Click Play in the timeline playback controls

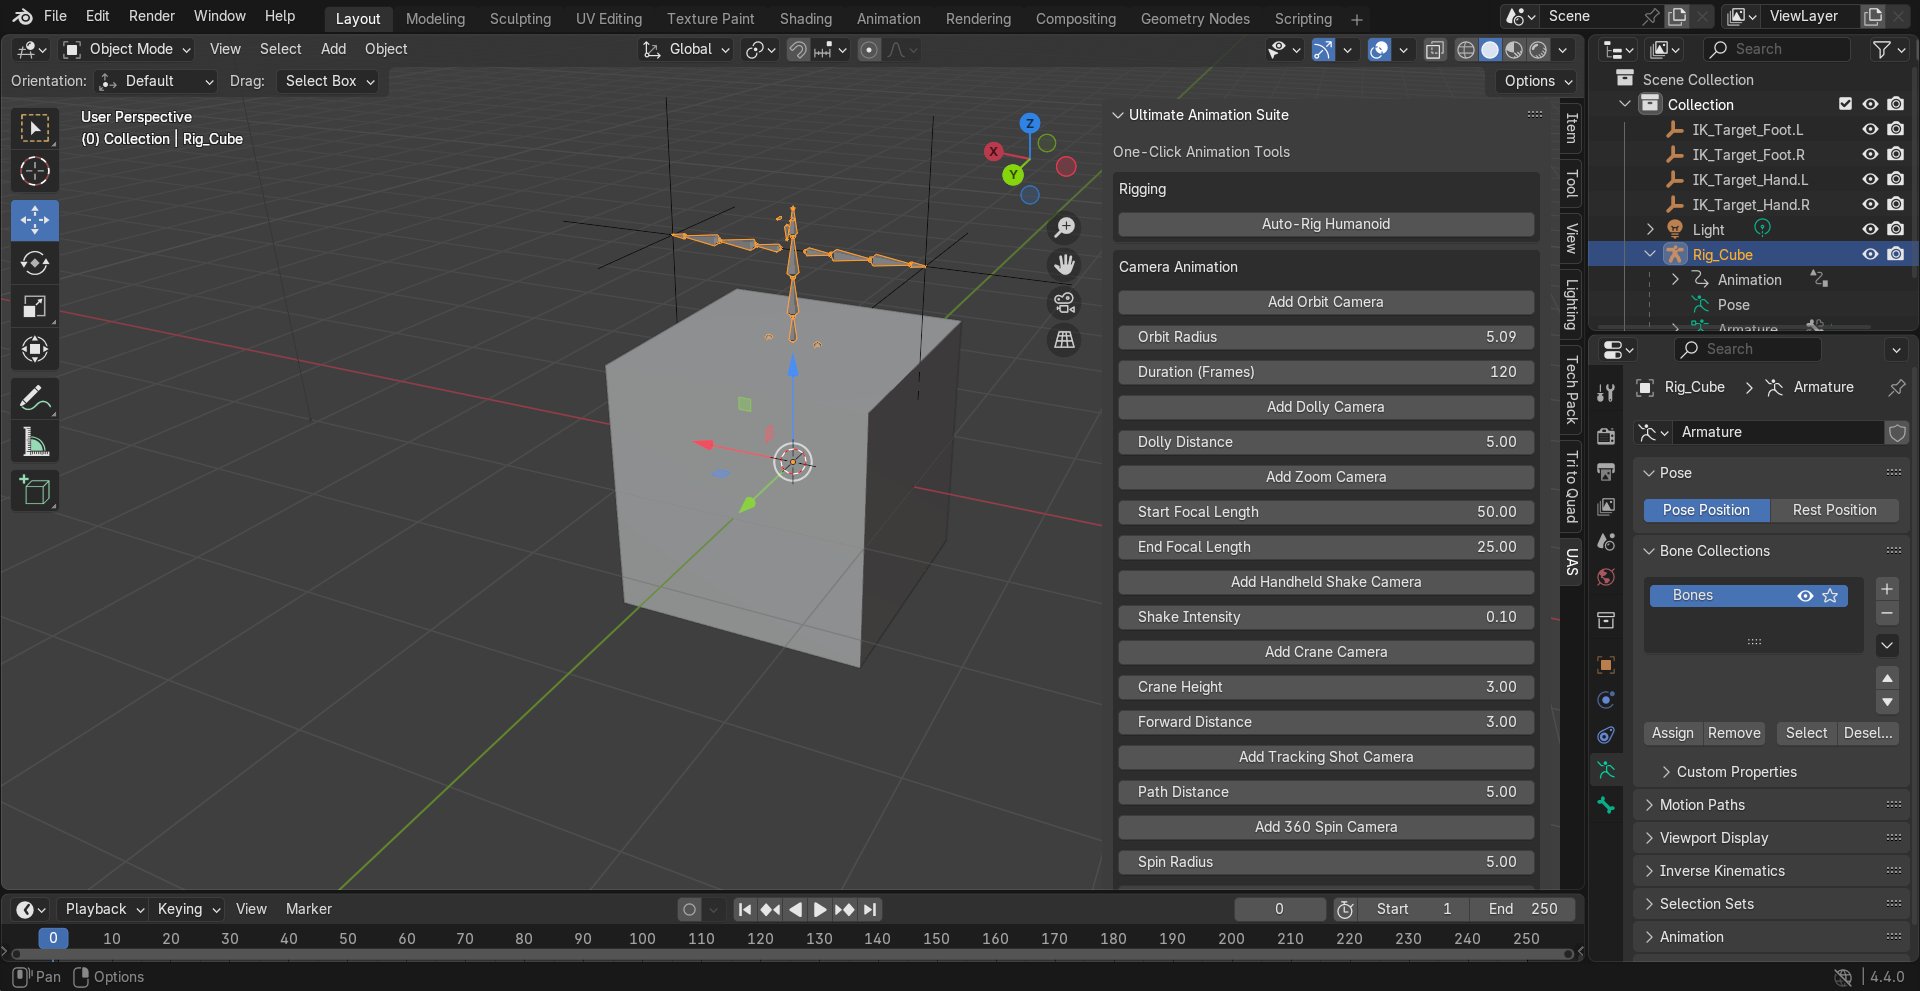coord(819,909)
